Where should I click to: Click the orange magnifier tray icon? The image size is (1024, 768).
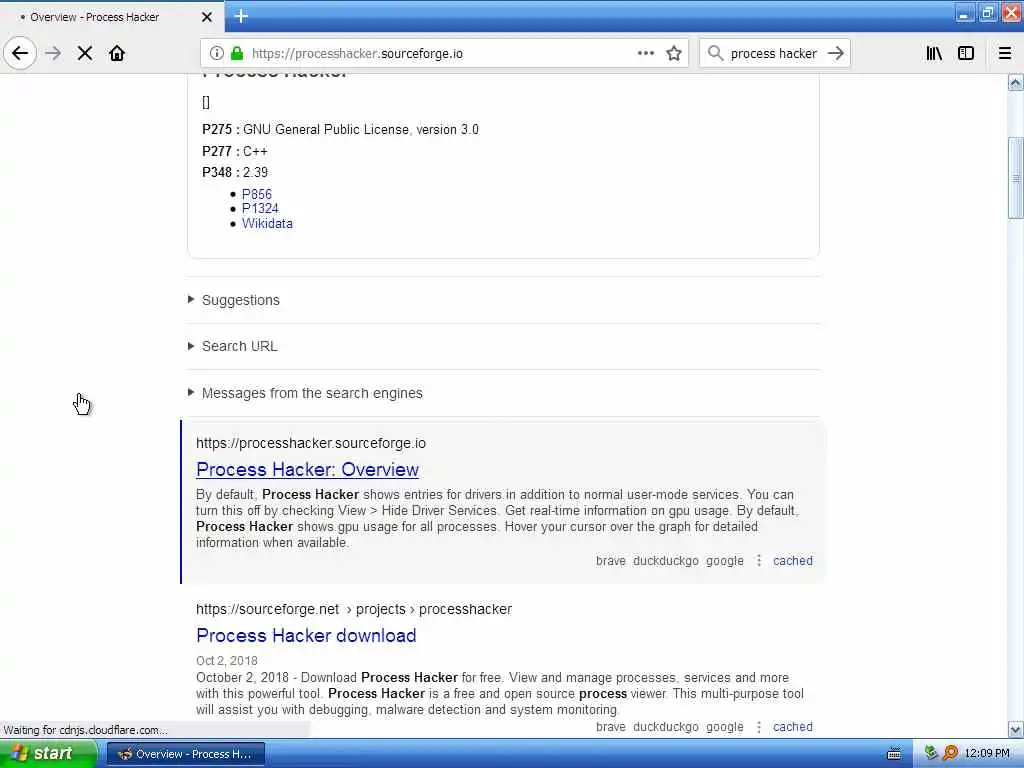[x=950, y=753]
